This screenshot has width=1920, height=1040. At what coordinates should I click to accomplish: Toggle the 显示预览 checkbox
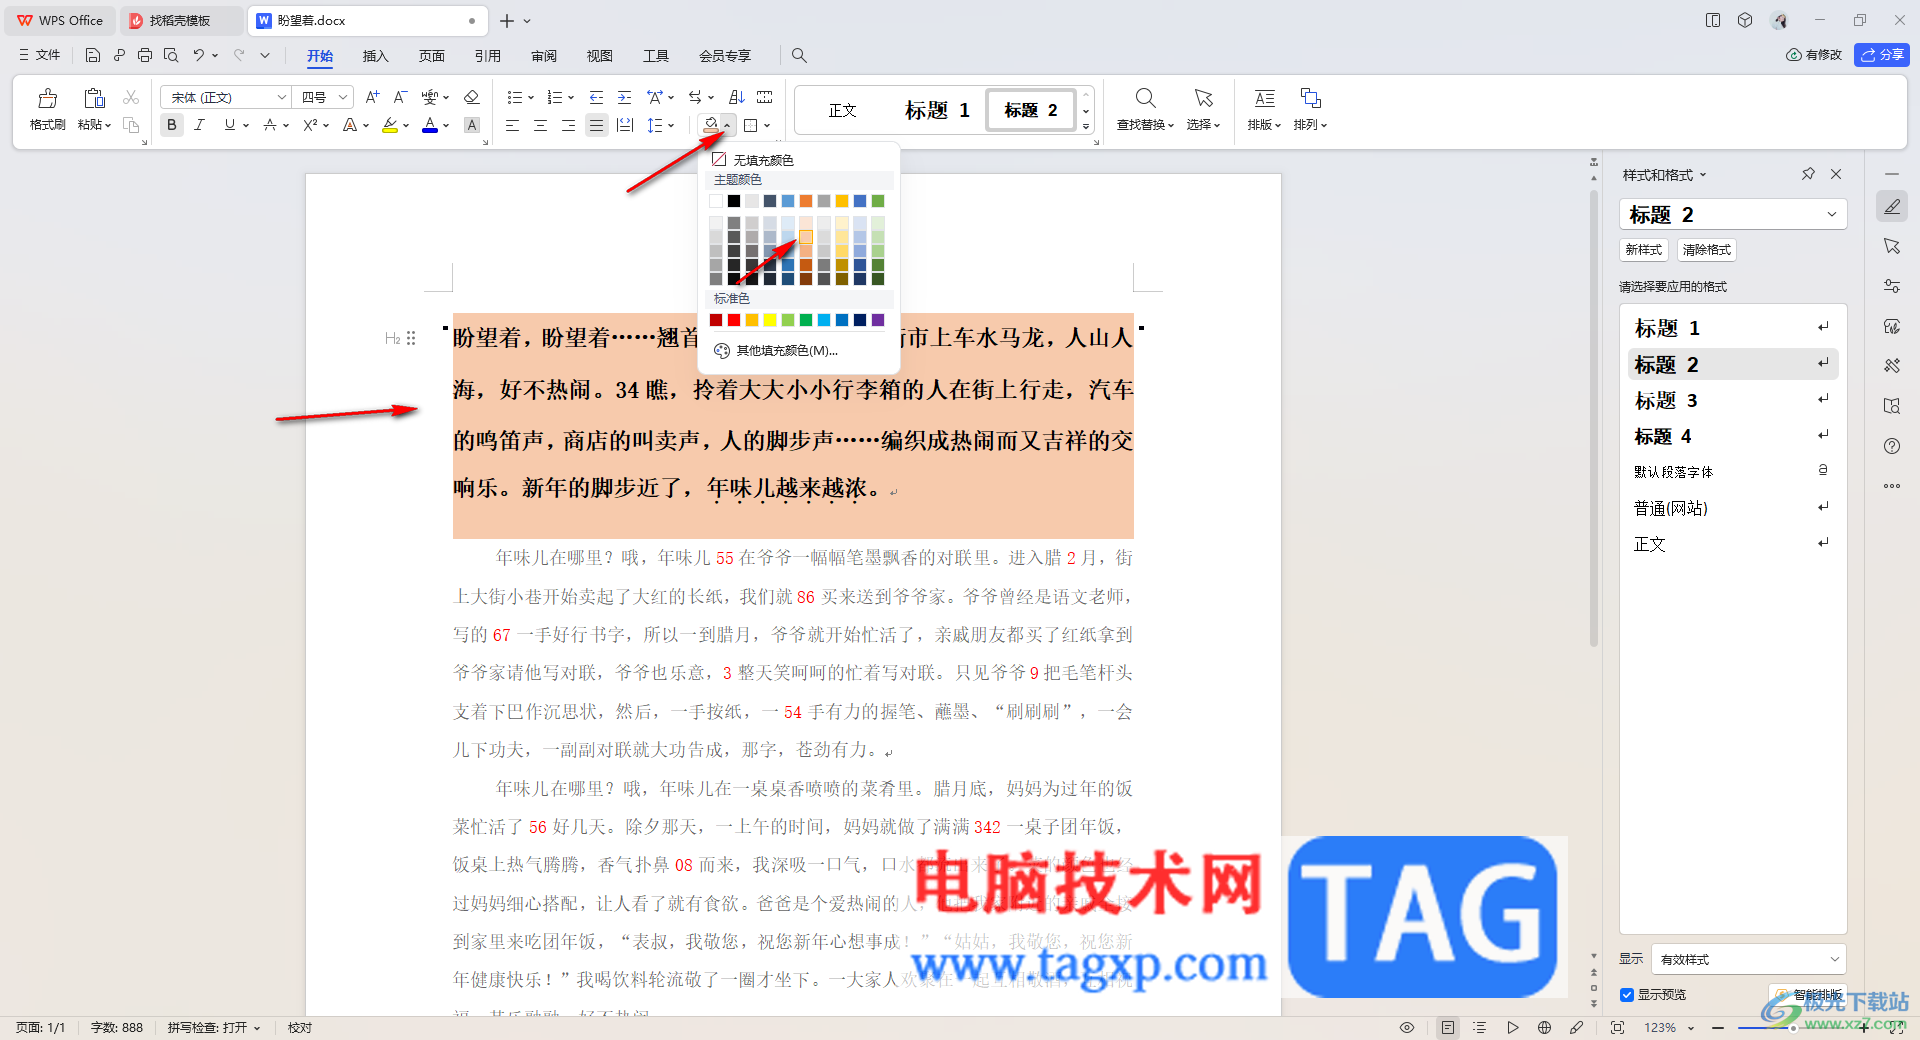click(1627, 995)
